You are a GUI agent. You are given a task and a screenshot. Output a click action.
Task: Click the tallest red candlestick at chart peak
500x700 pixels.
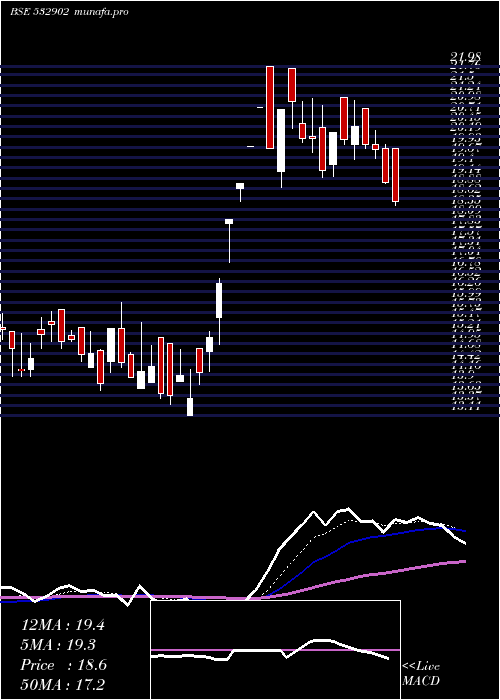[270, 107]
